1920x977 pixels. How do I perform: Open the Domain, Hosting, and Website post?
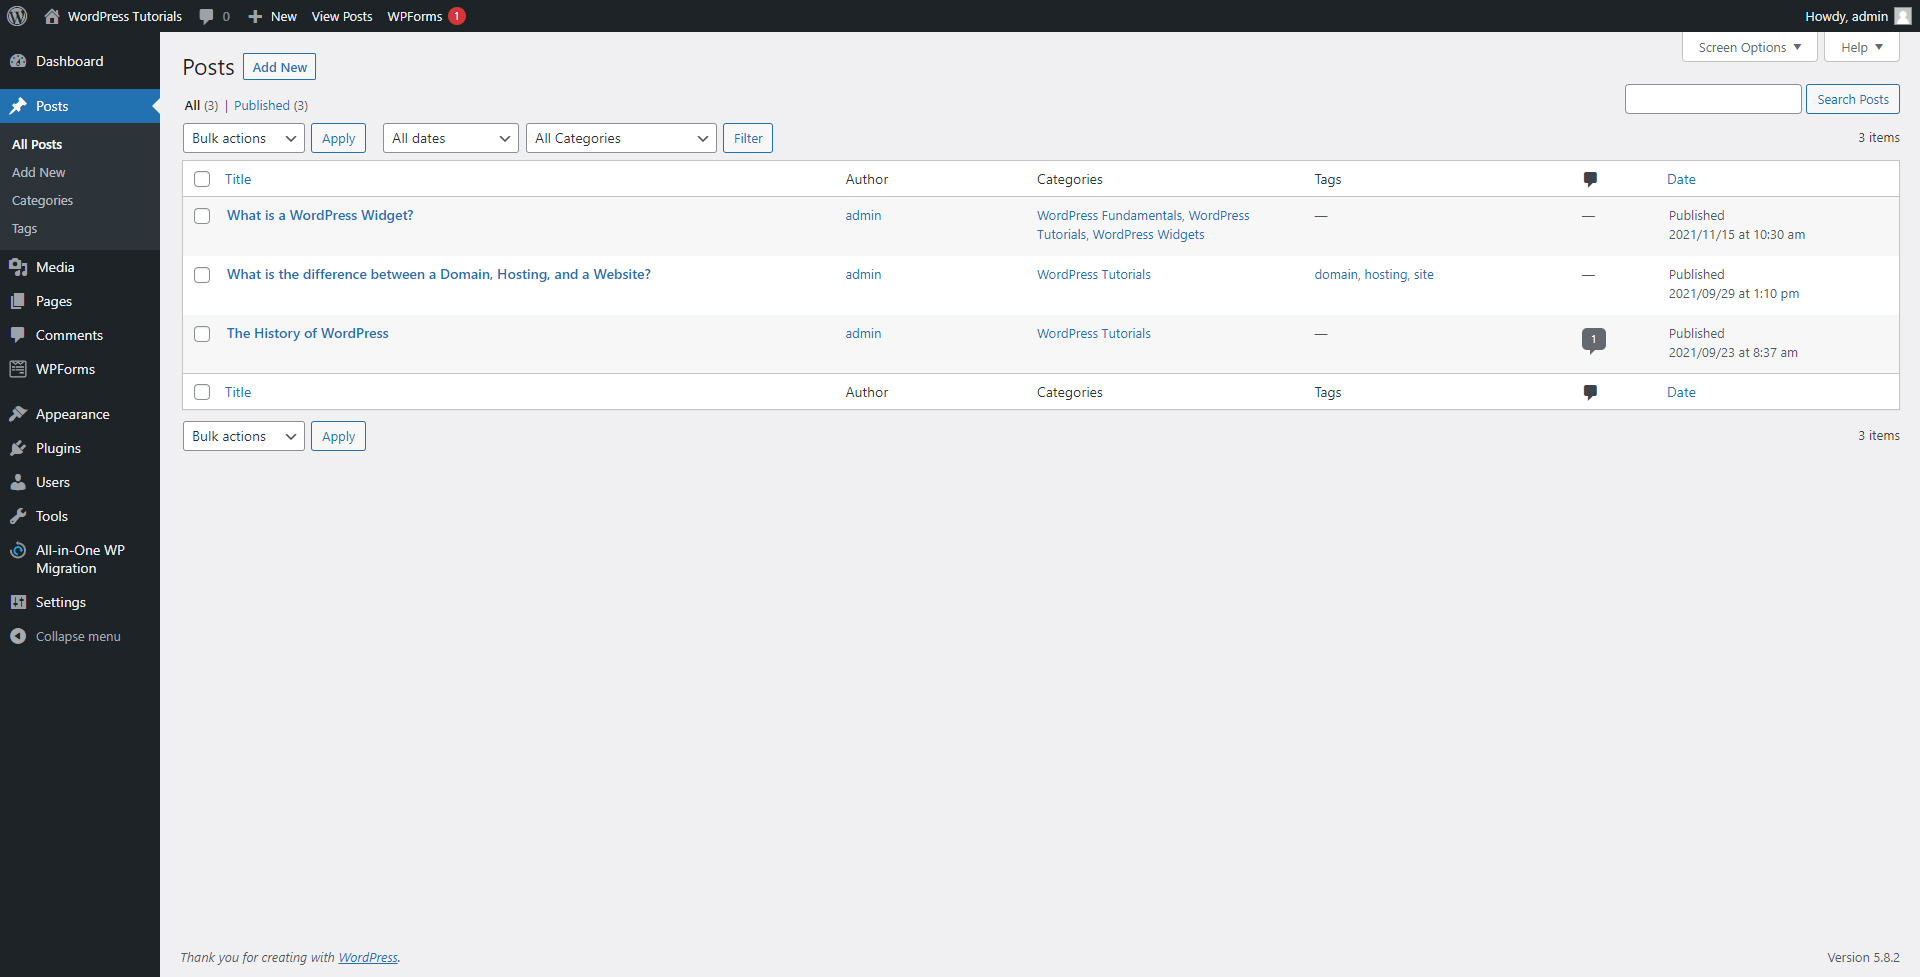tap(439, 274)
